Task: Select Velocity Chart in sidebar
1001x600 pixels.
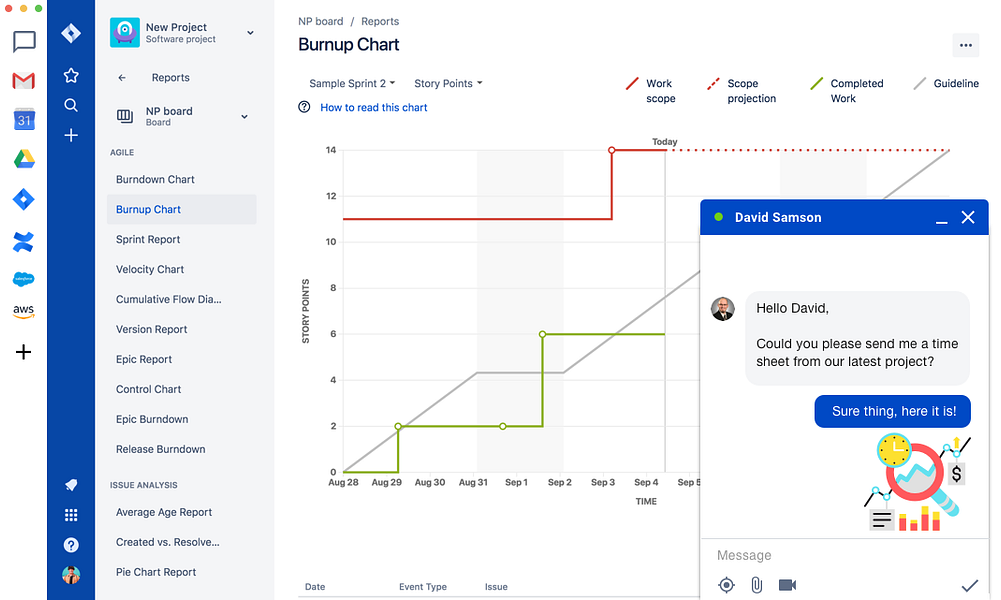Action: [150, 269]
